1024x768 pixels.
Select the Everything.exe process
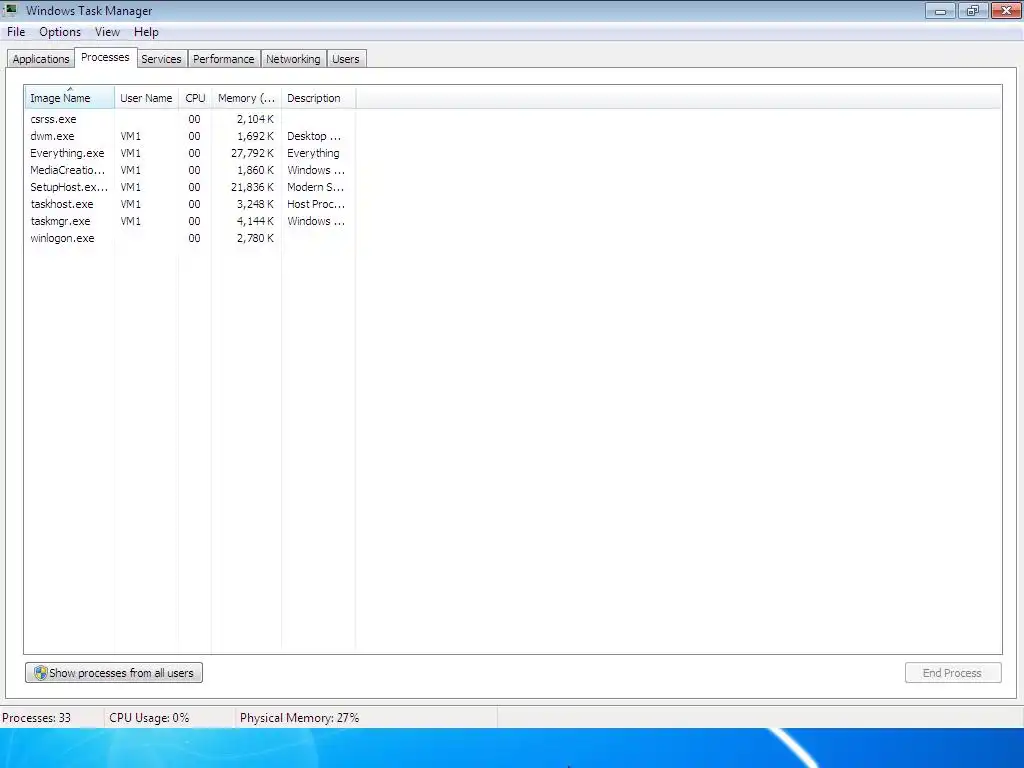(189, 153)
